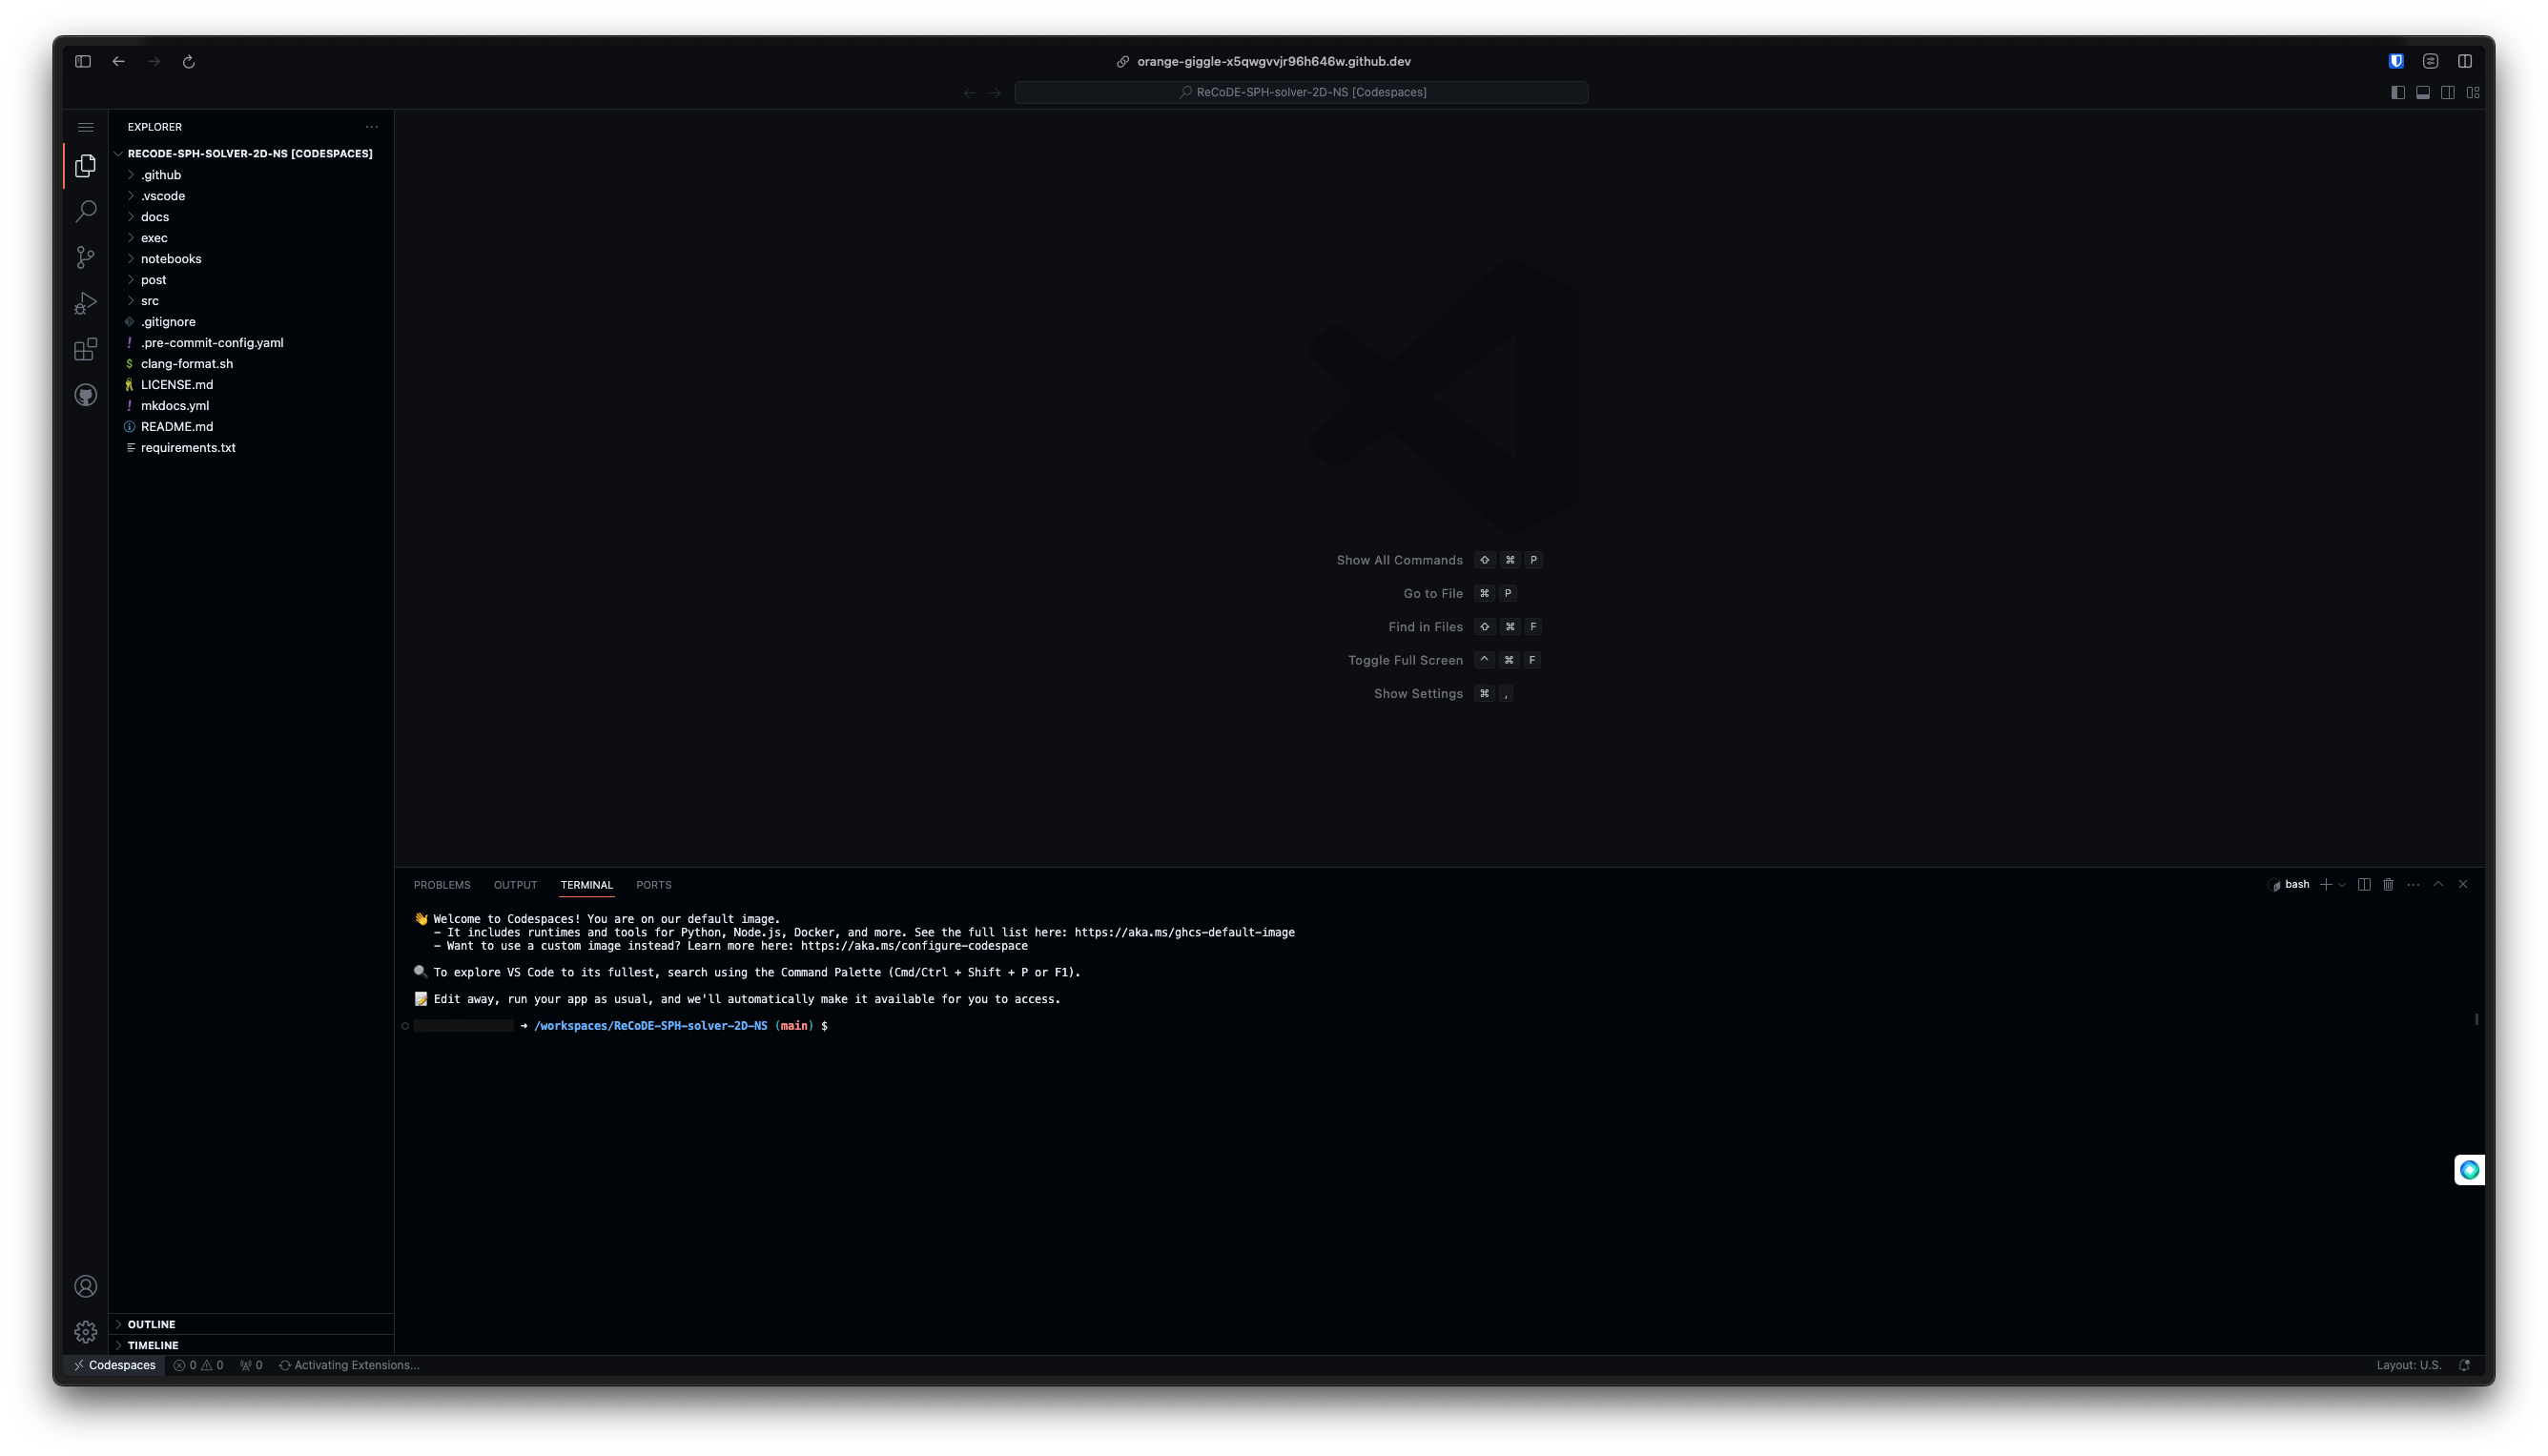The height and width of the screenshot is (1456, 2548).
Task: Open errors and warnings count in status bar
Action: pyautogui.click(x=198, y=1366)
